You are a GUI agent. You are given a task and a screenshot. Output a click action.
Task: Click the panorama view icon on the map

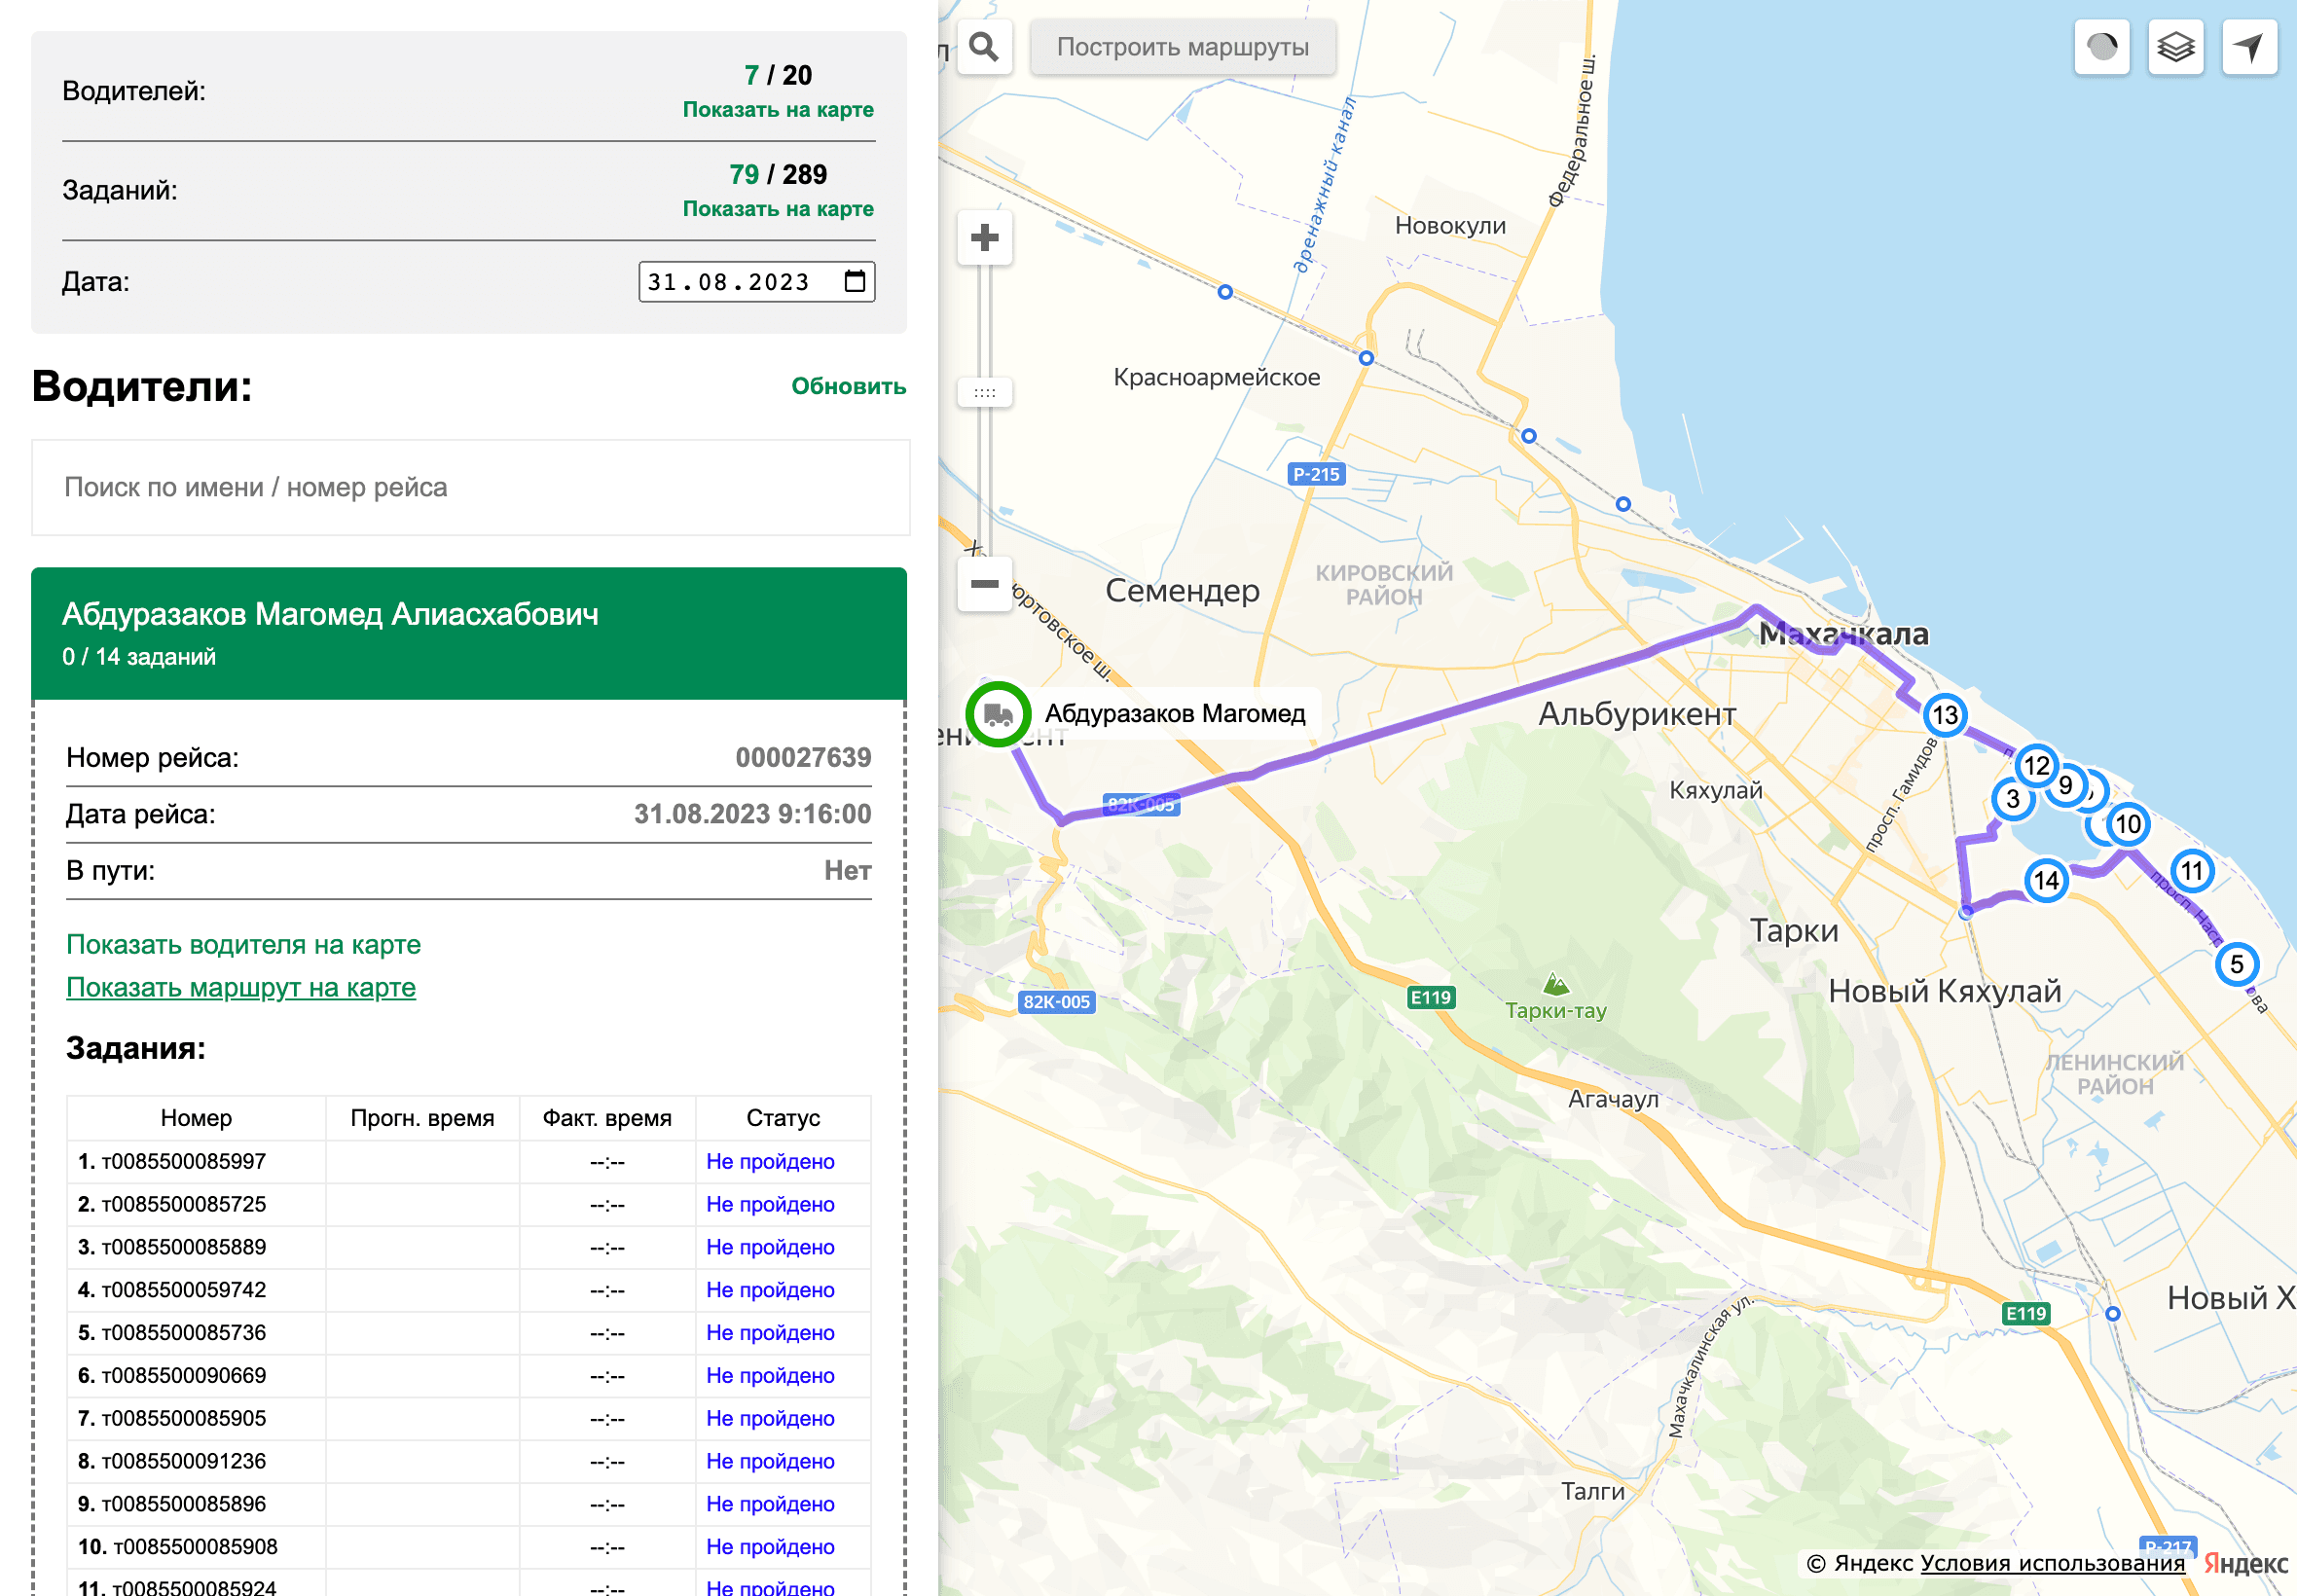(x=2102, y=46)
